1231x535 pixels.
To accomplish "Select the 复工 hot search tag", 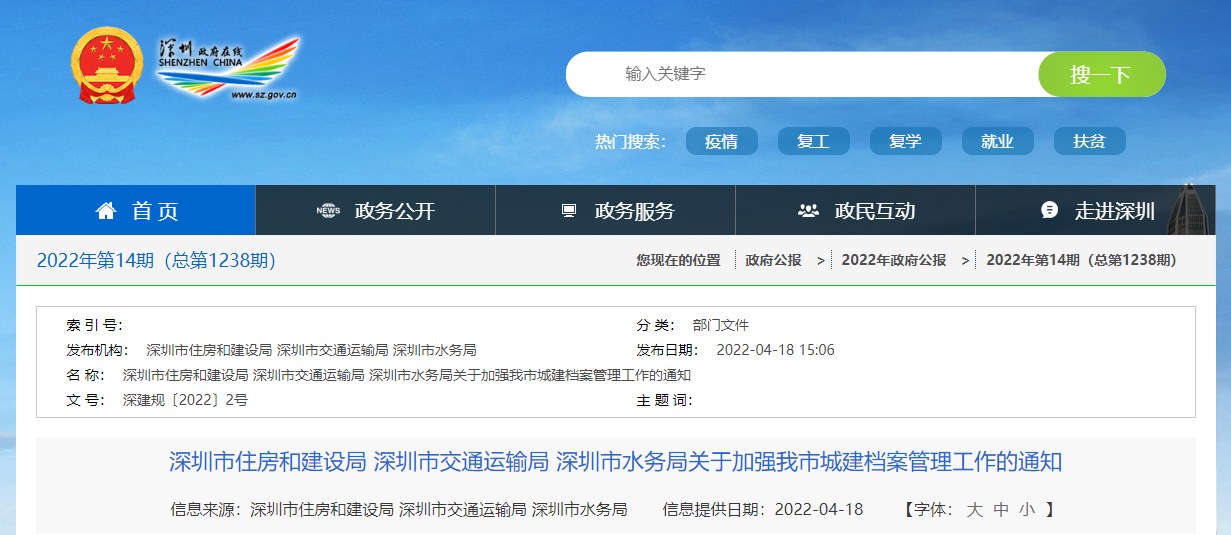I will click(x=813, y=142).
